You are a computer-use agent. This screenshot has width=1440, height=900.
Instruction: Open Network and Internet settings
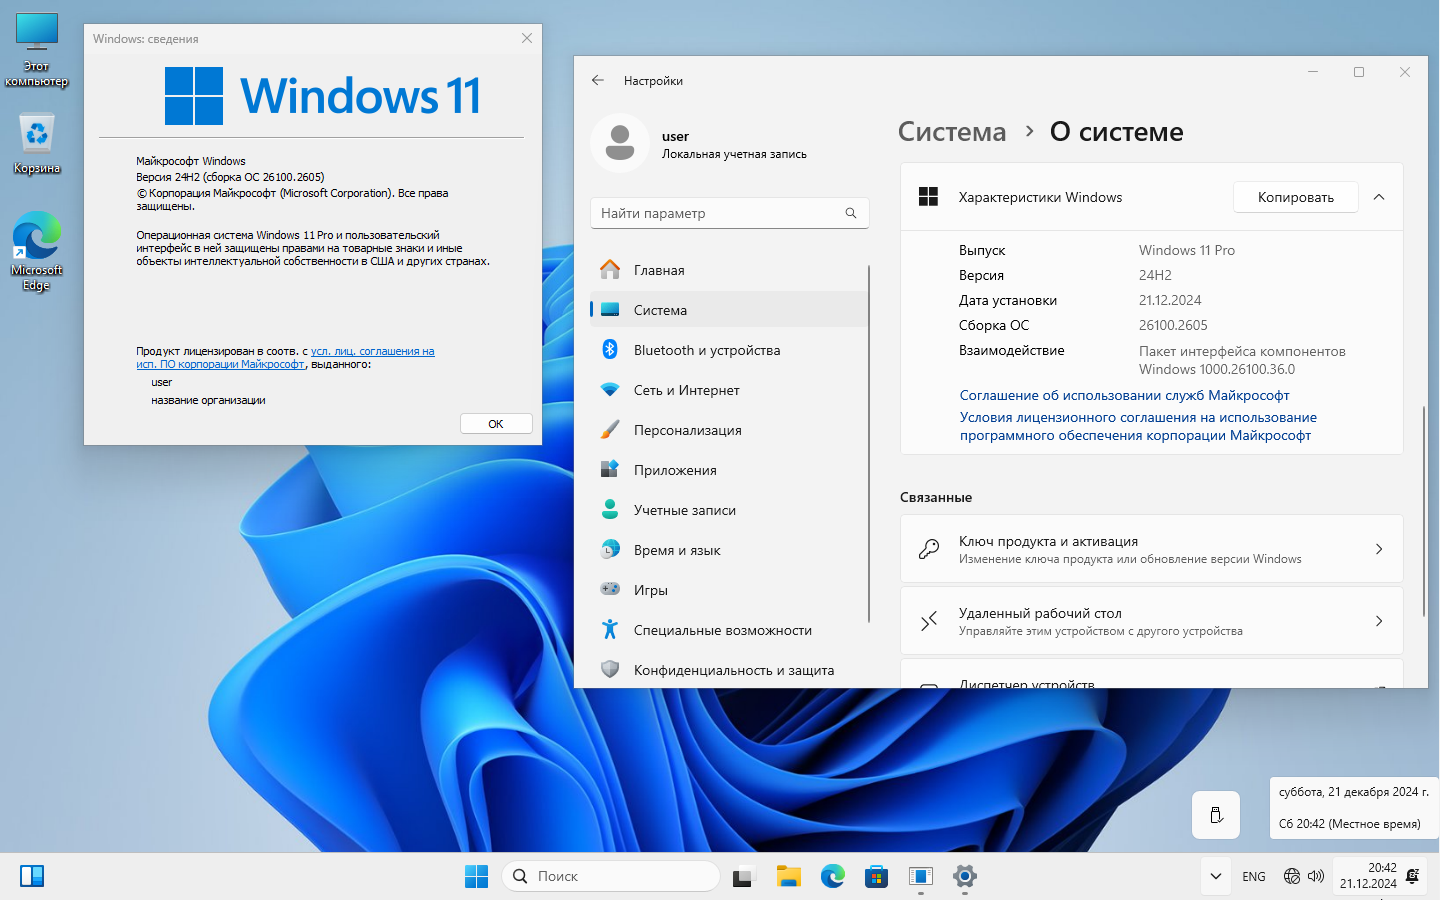[x=729, y=390]
